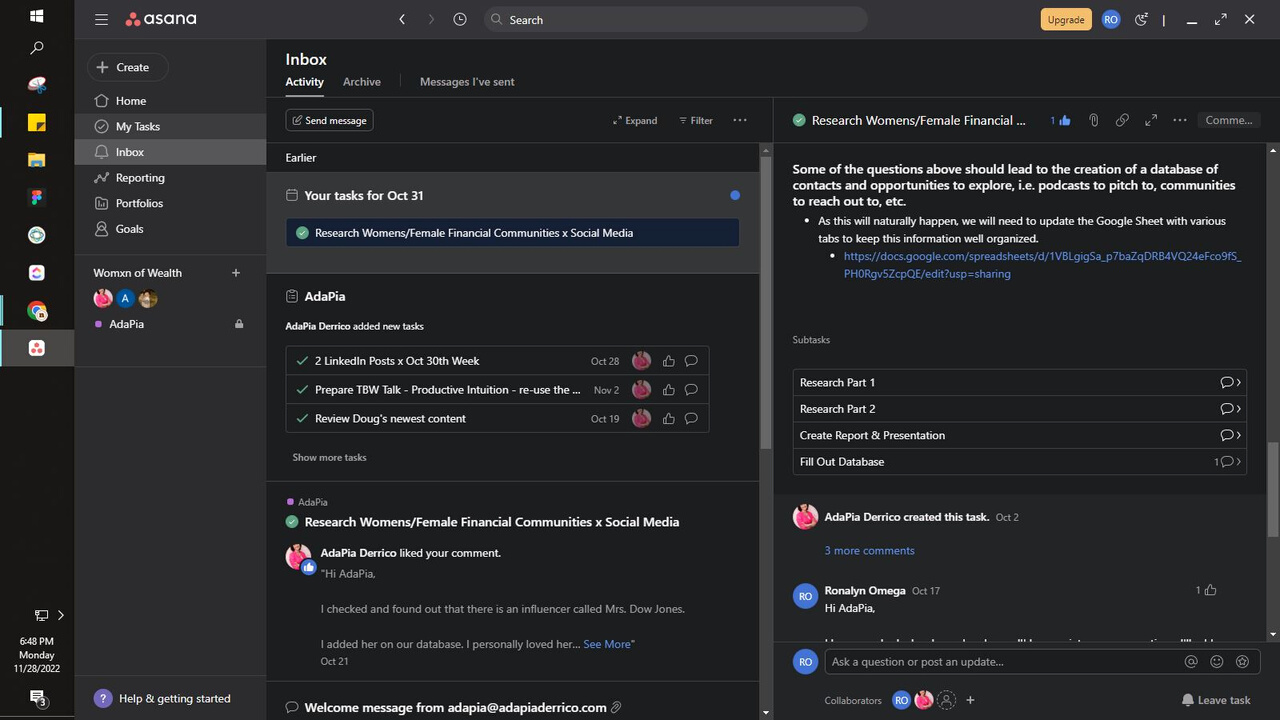This screenshot has width=1280, height=720.
Task: Open recent history clock icon
Action: (x=460, y=19)
